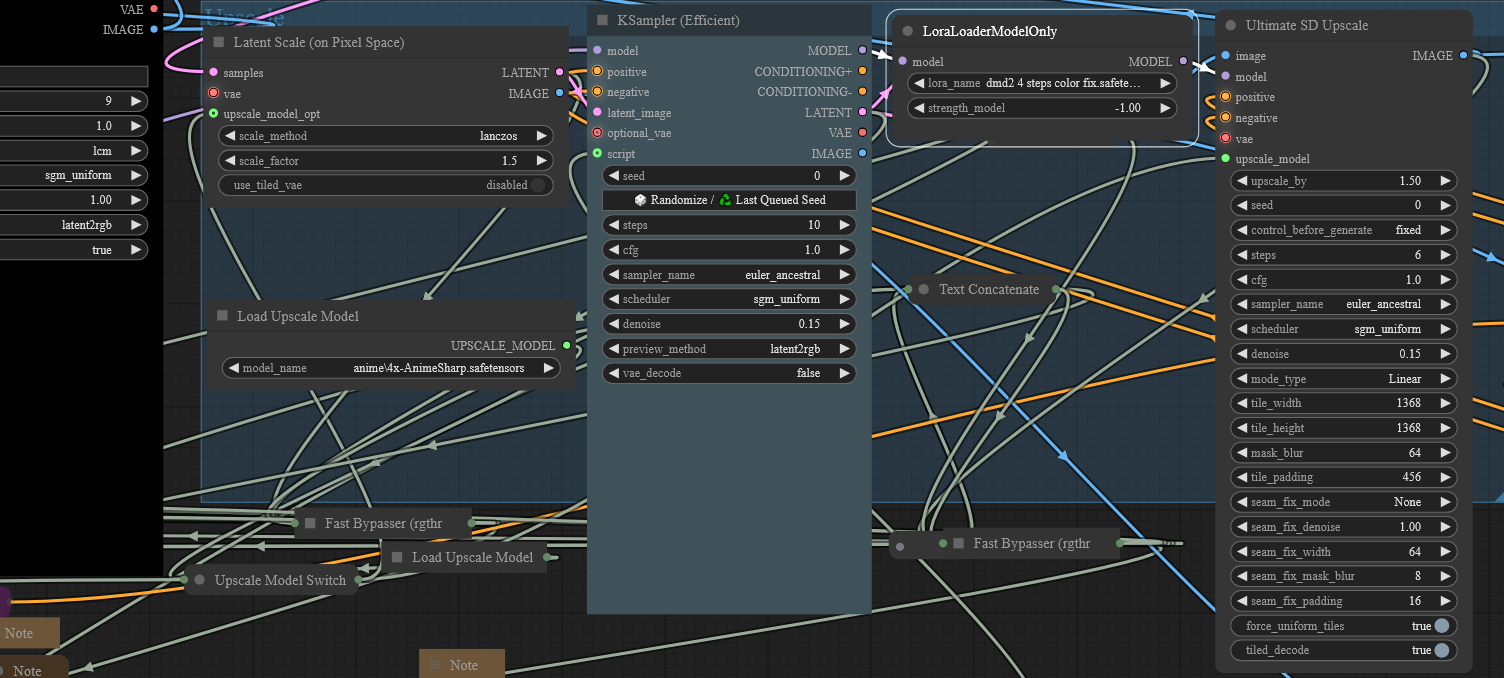Click the seed field in KSampler
Viewport: 1504px width, 678px height.
click(729, 176)
